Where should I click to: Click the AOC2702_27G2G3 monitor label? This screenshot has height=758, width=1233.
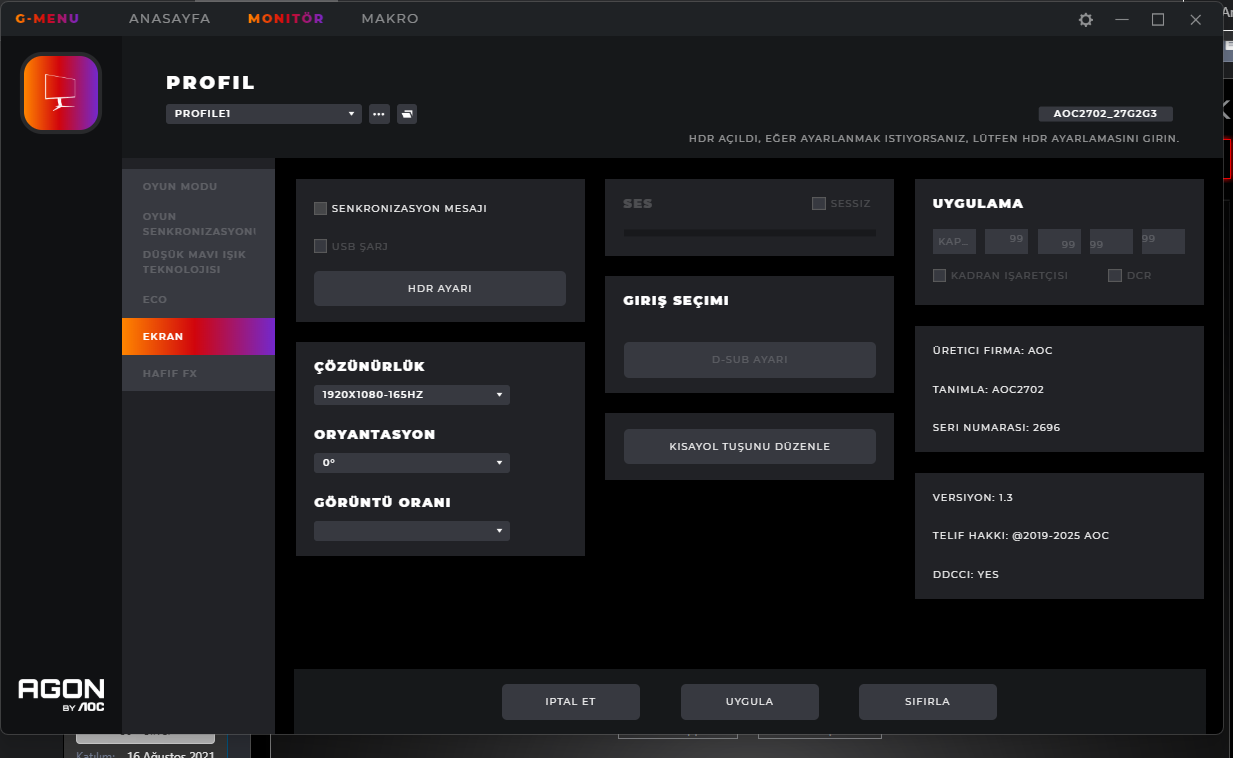click(1105, 114)
